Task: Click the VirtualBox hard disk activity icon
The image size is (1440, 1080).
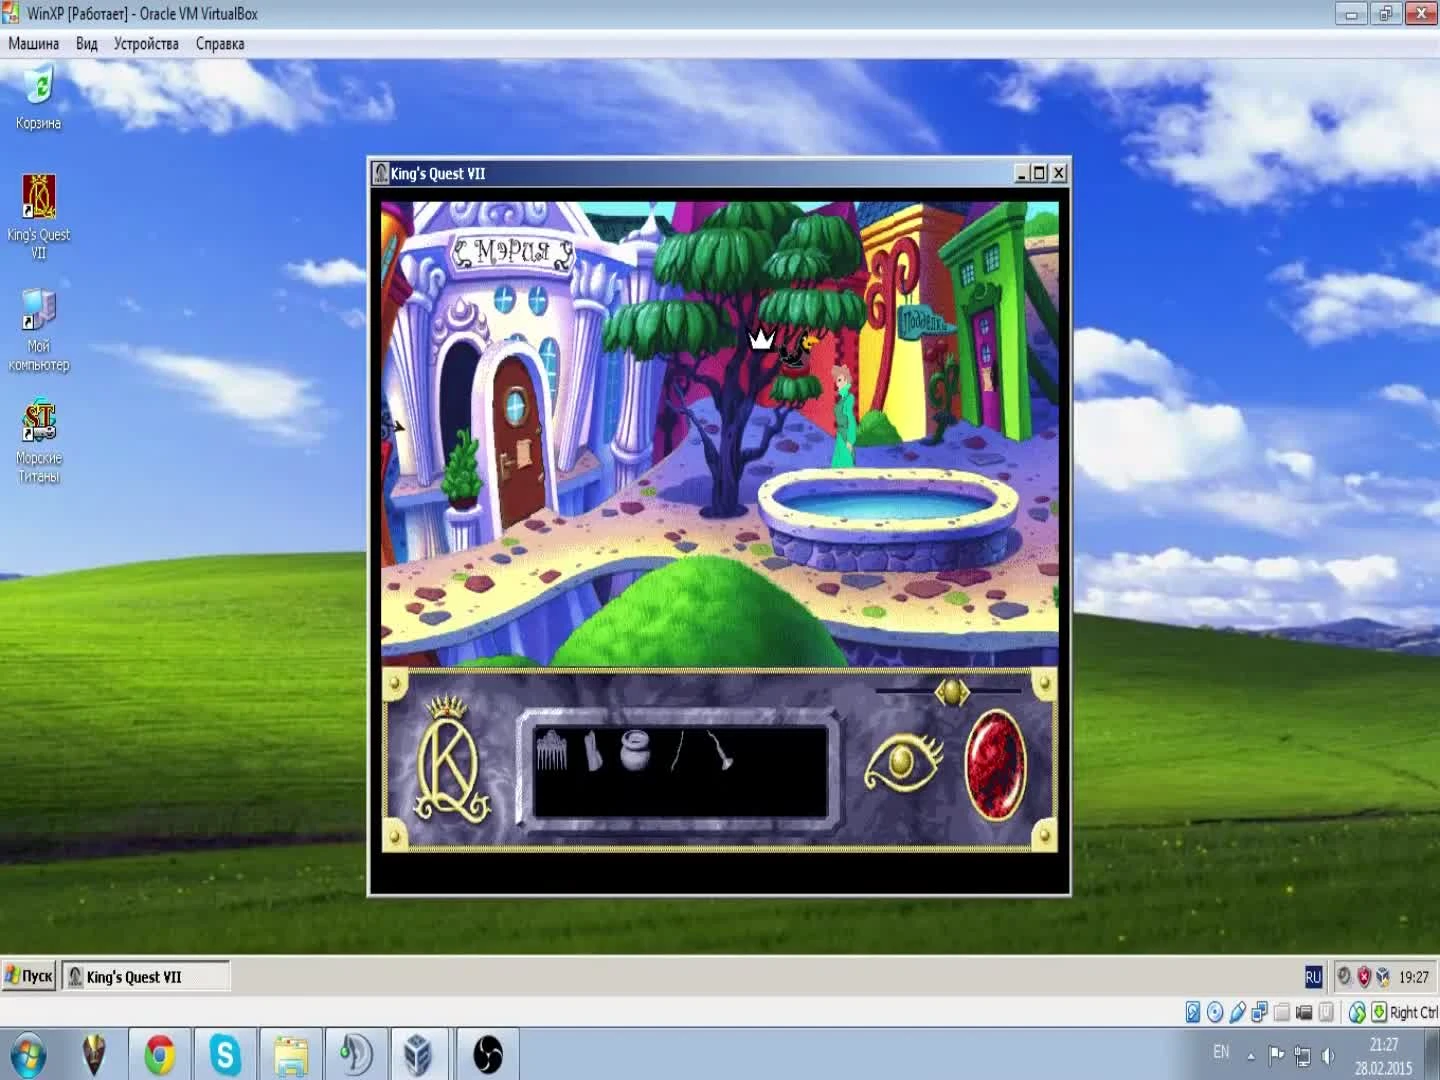Action: 1193,1012
